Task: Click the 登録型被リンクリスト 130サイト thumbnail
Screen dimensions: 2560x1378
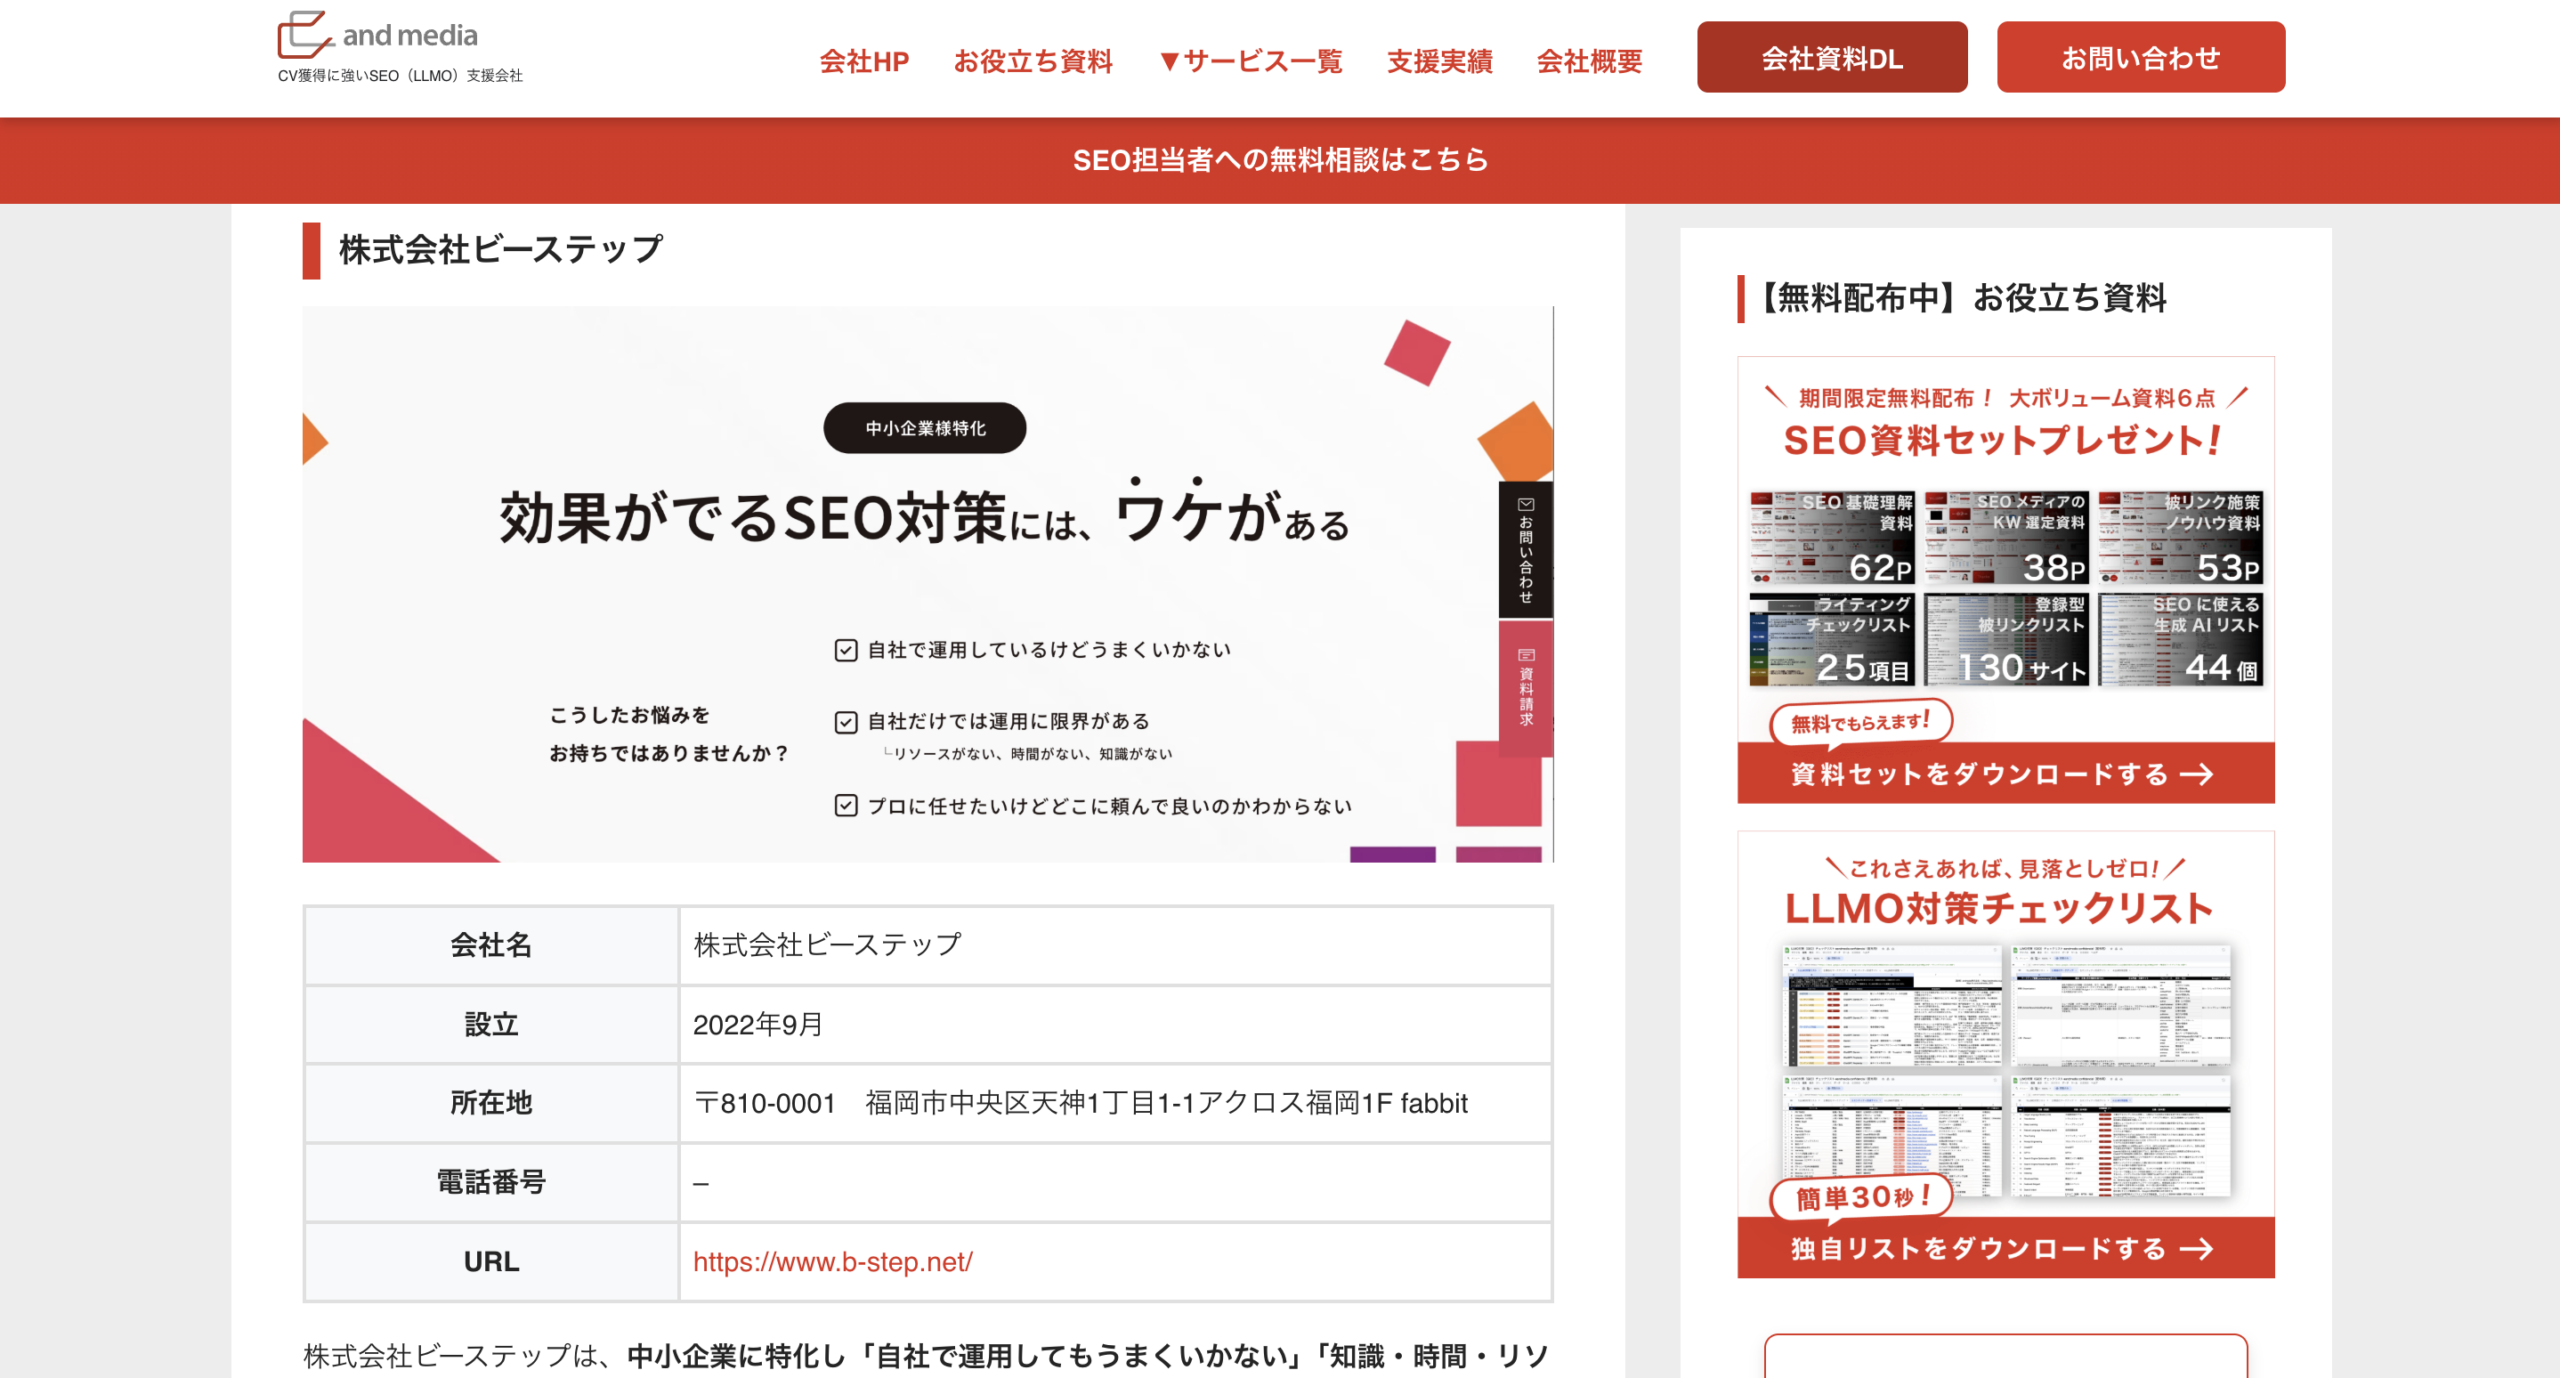Action: coord(2006,640)
